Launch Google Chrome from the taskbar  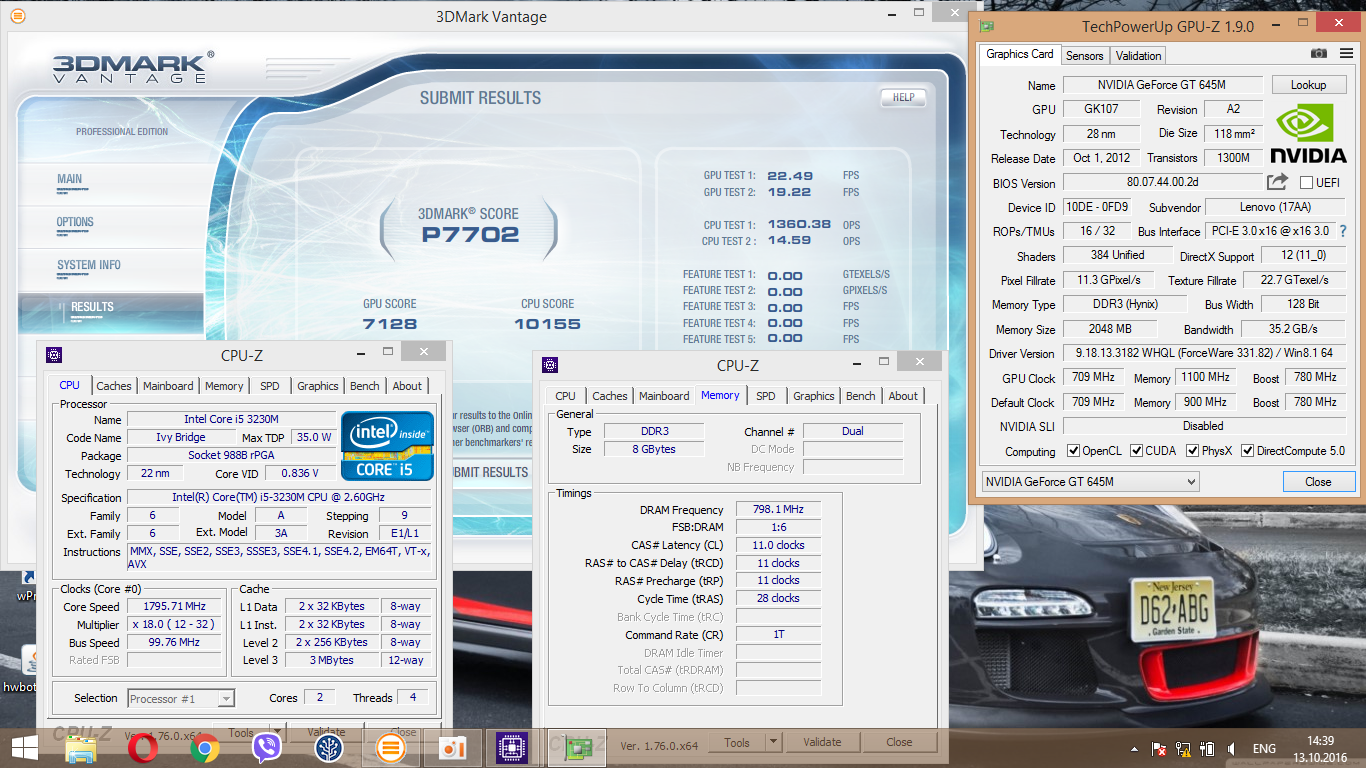click(205, 748)
